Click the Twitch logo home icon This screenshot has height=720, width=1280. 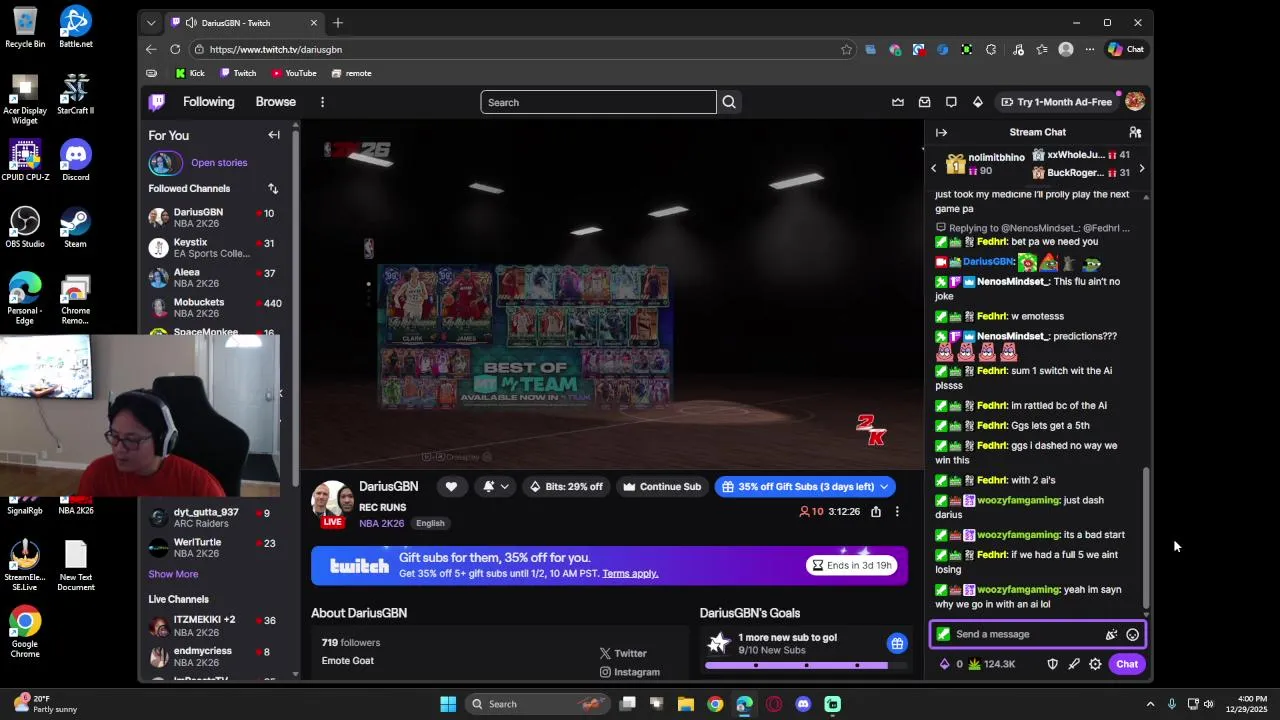coord(157,102)
